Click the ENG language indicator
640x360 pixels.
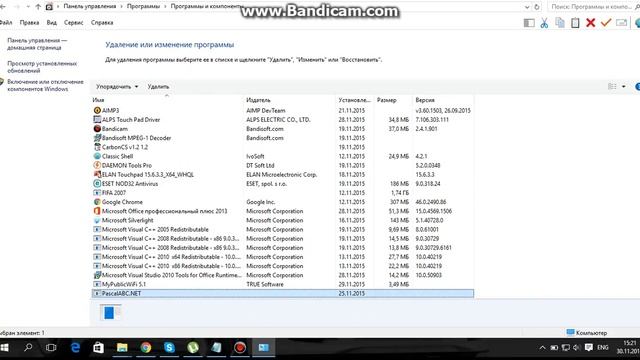[602, 348]
